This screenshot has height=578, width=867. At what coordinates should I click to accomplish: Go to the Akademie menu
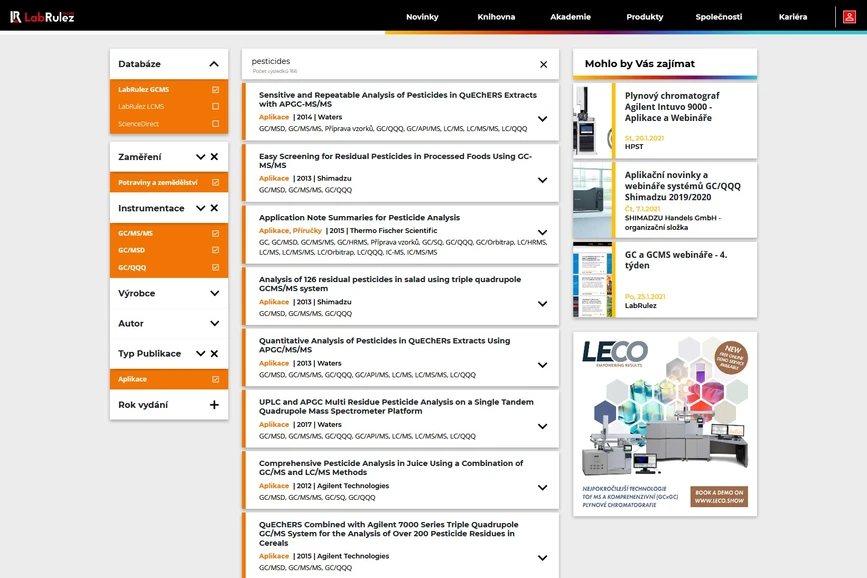[x=570, y=17]
